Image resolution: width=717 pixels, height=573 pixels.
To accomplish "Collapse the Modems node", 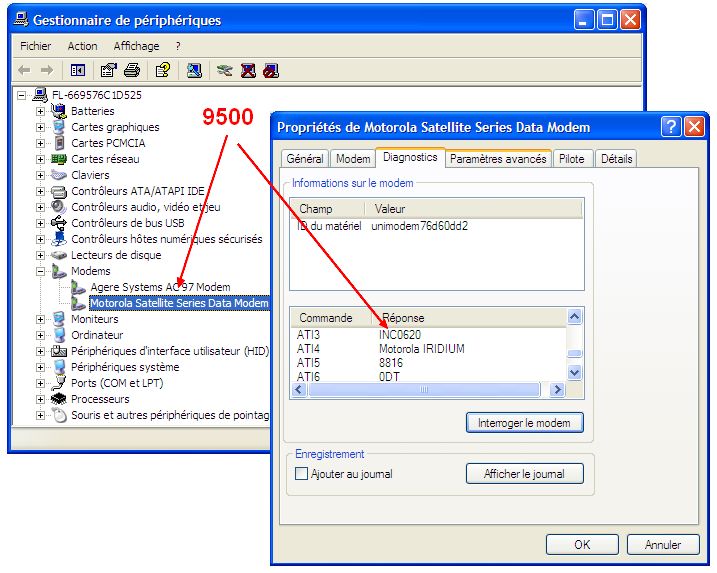I will [x=40, y=271].
